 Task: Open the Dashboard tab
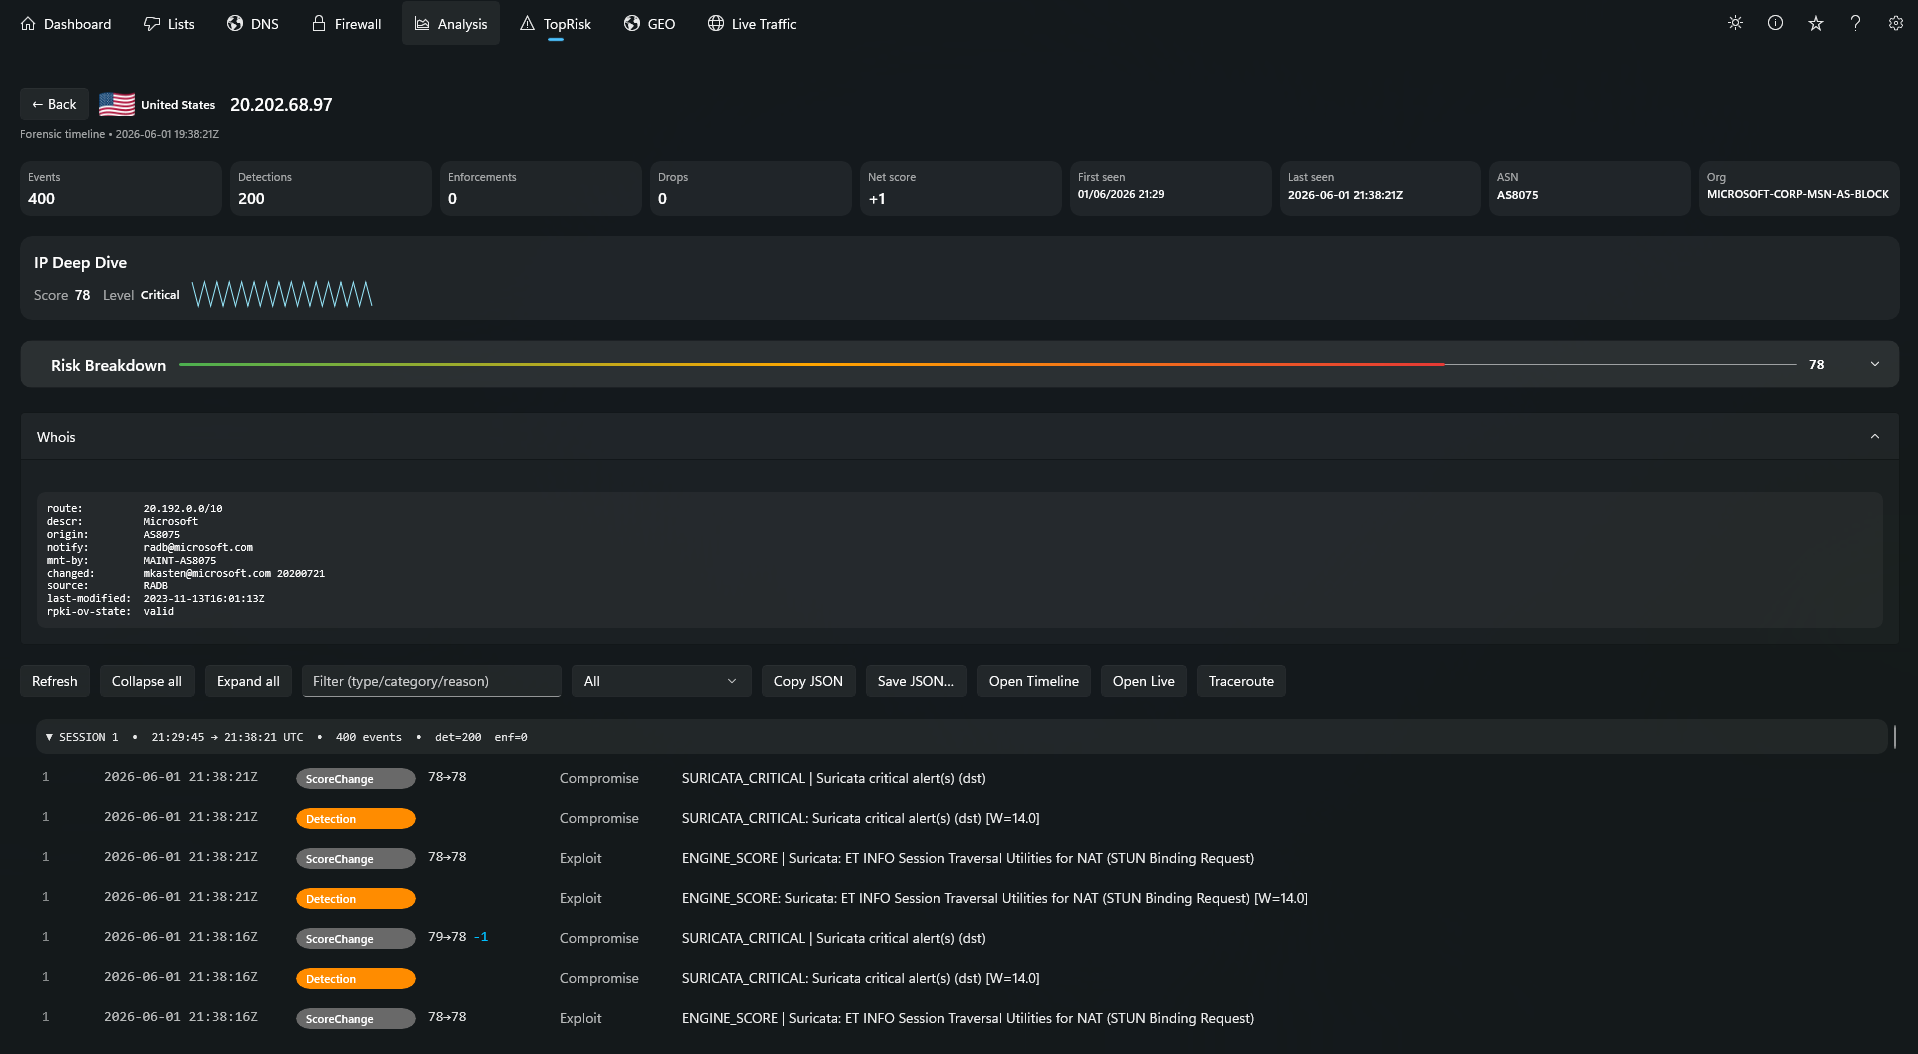point(66,24)
